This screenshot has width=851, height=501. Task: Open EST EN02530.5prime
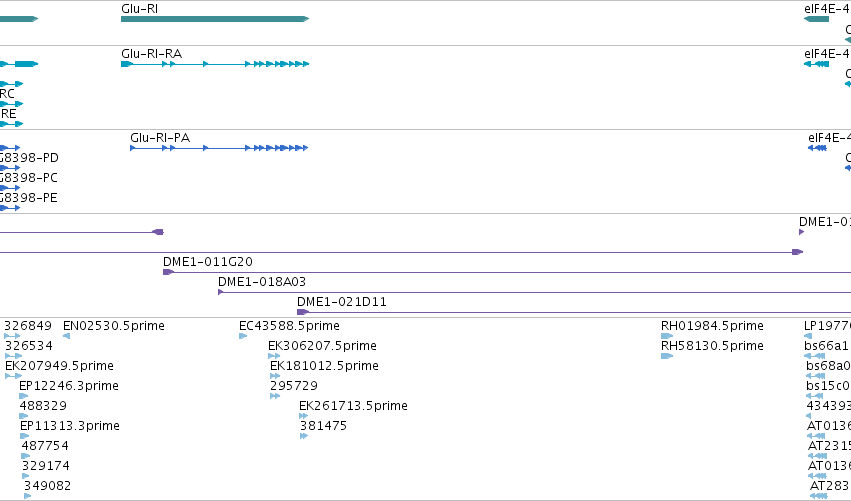(66, 336)
